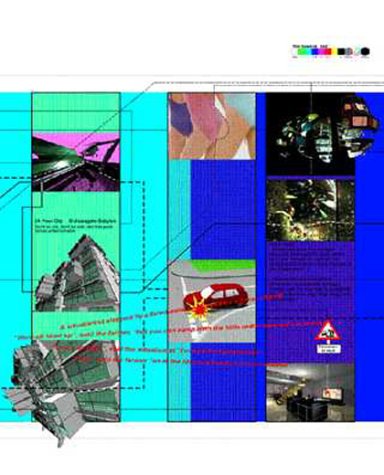Open the close-up legs photo
The image size is (384, 475).
click(212, 126)
